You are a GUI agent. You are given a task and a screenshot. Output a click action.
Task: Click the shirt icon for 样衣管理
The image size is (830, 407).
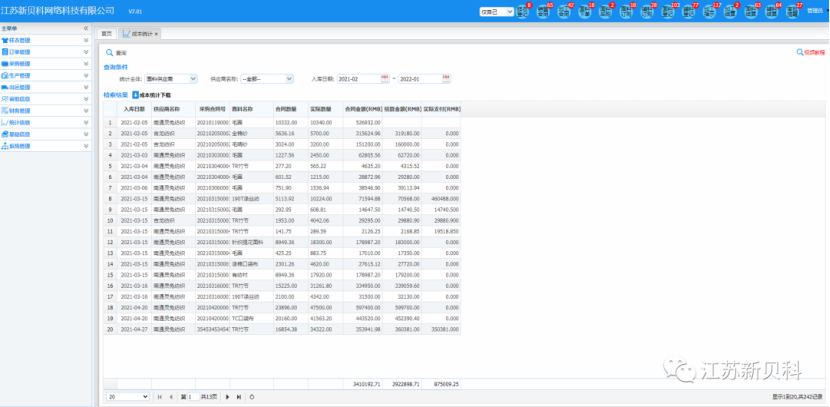(x=5, y=40)
